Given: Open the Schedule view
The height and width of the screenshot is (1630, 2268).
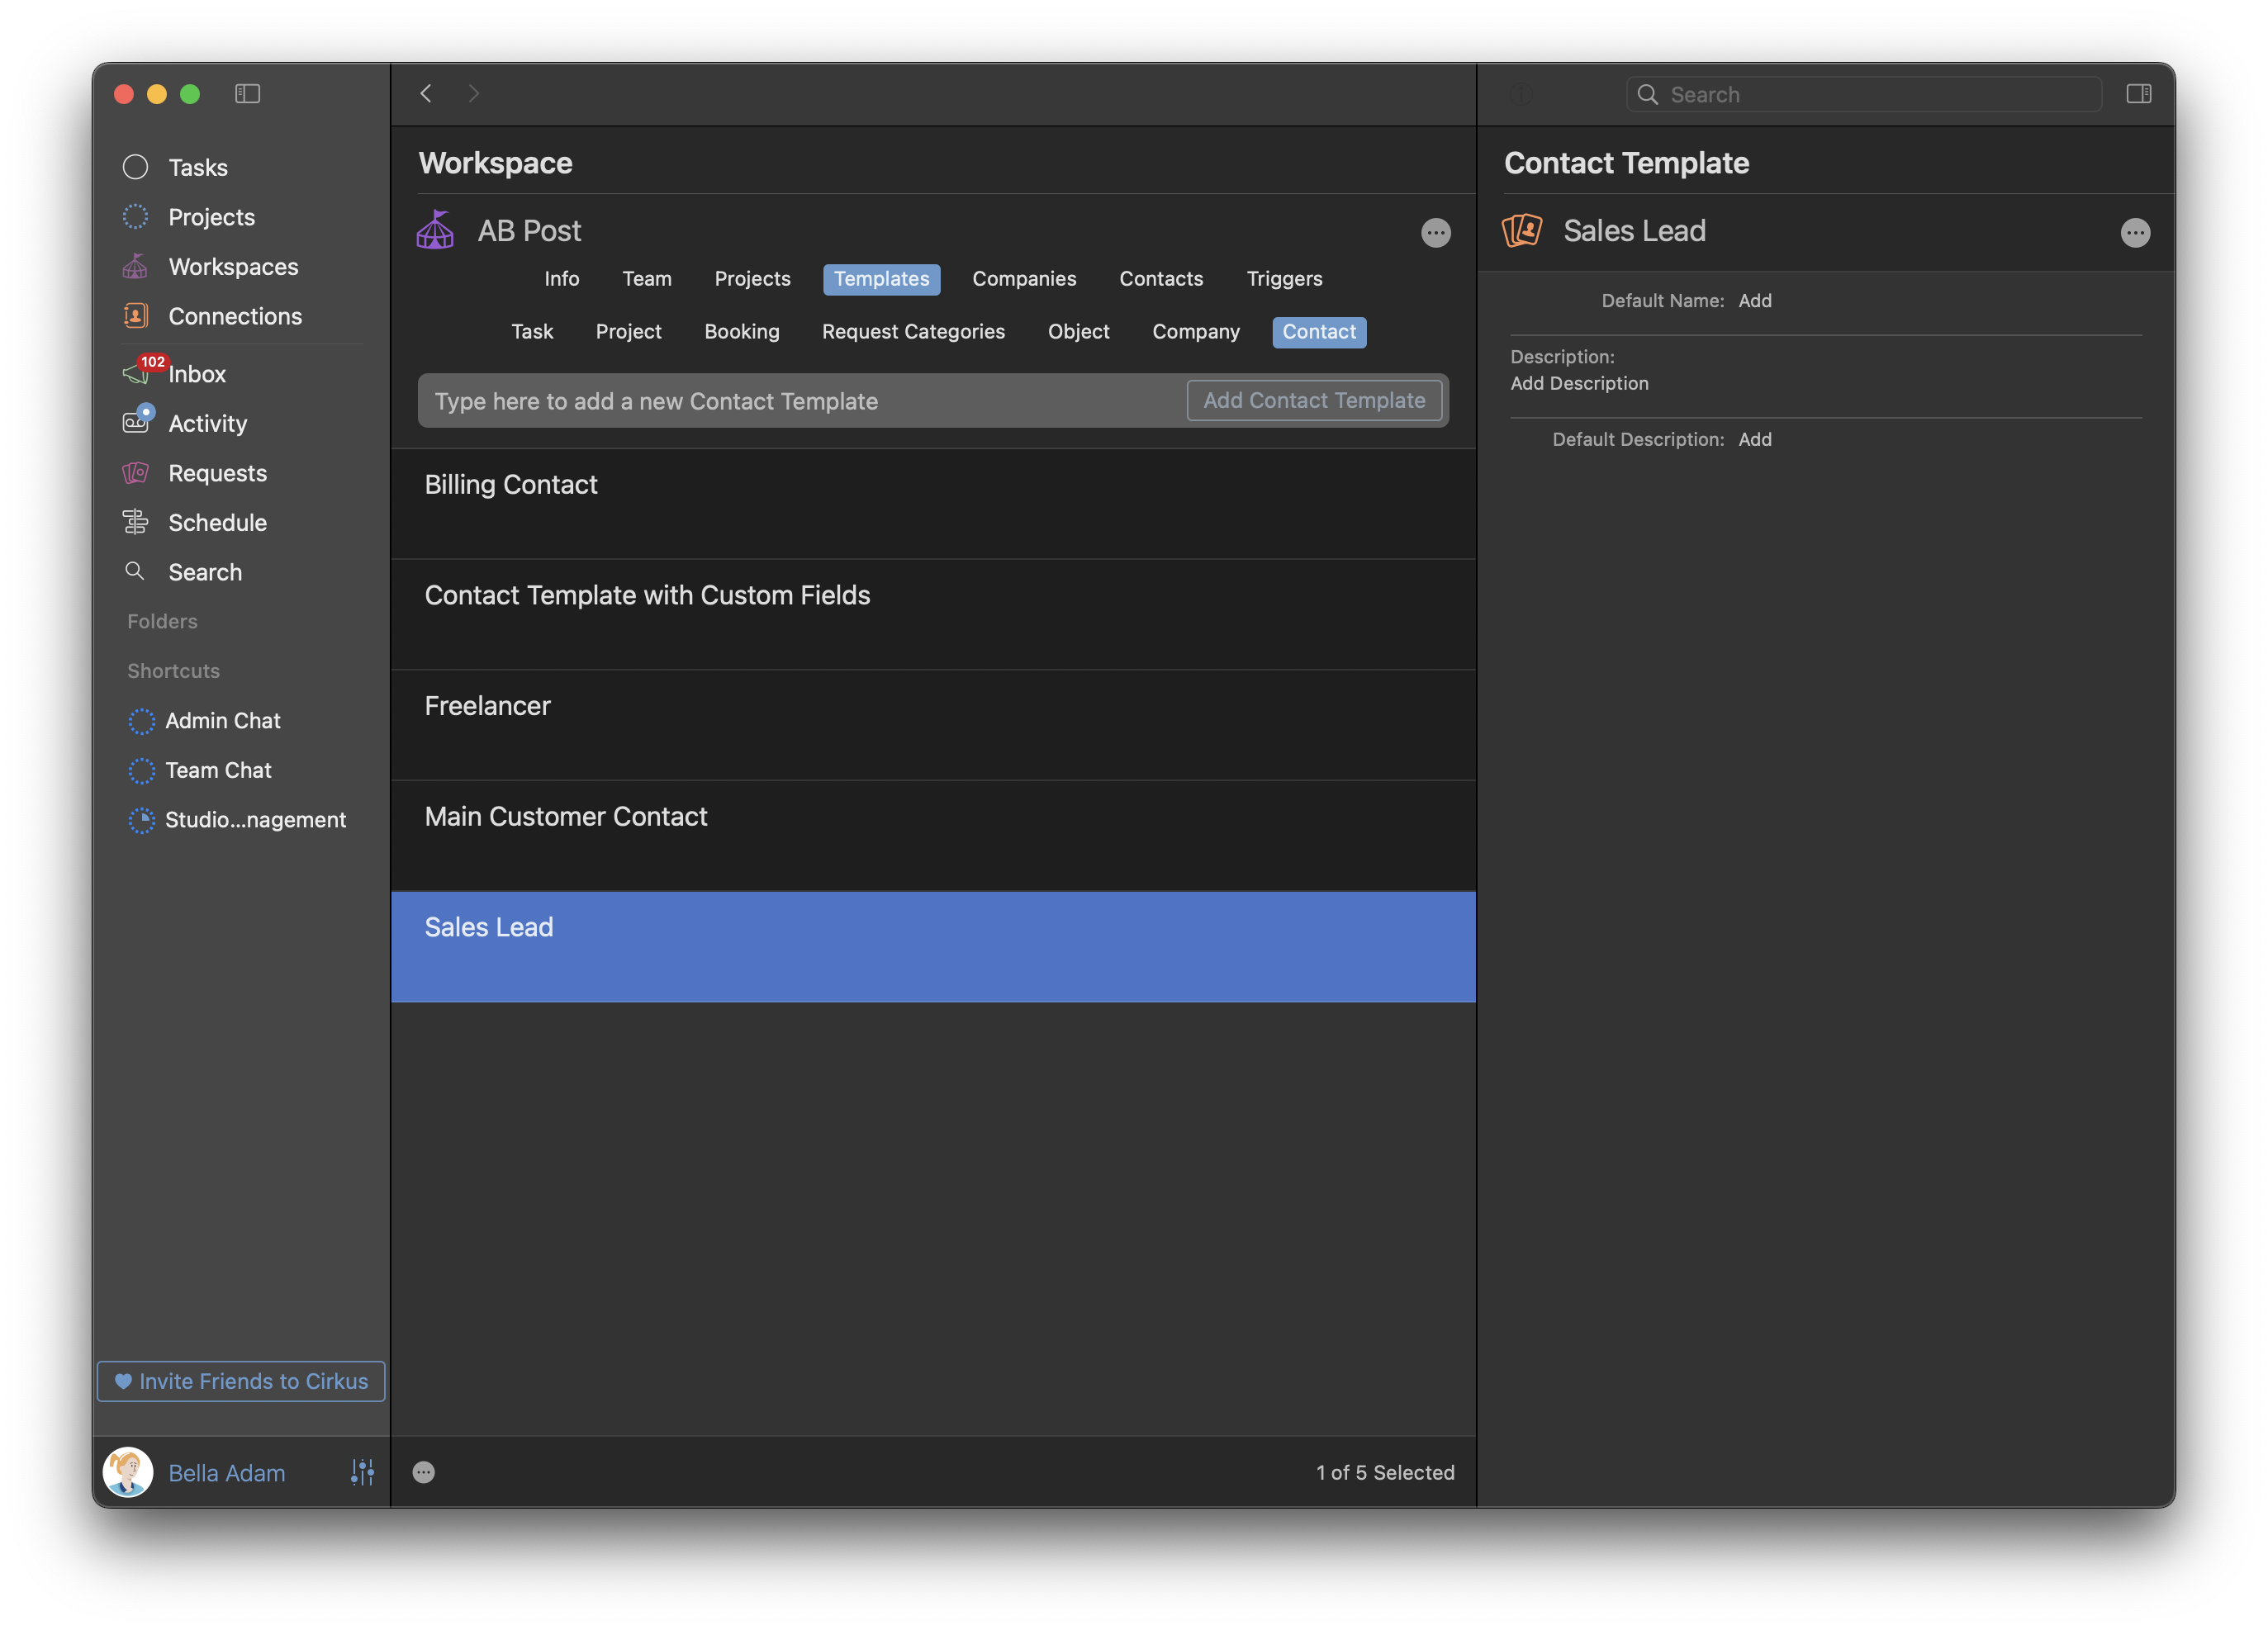Looking at the screenshot, I should click(217, 523).
